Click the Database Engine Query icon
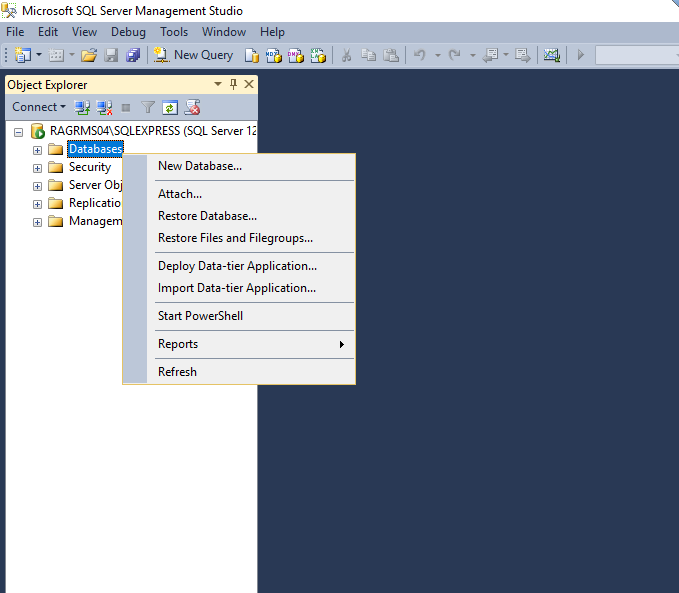 coord(252,55)
